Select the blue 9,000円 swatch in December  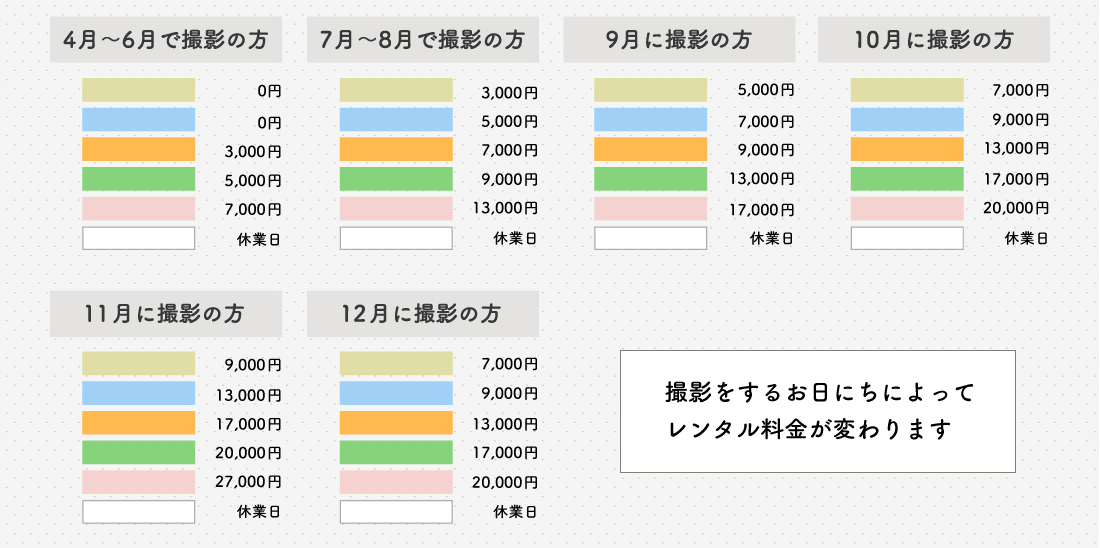tap(396, 393)
